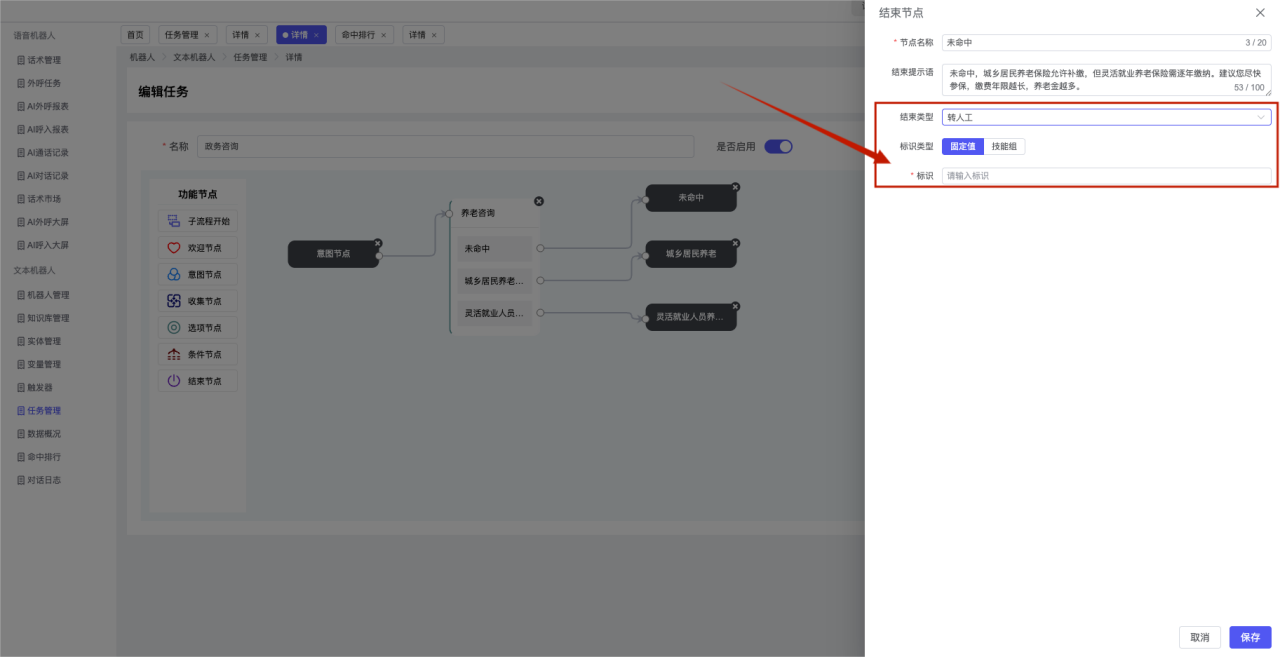Select 固定值 as the 标识类型

tap(962, 146)
